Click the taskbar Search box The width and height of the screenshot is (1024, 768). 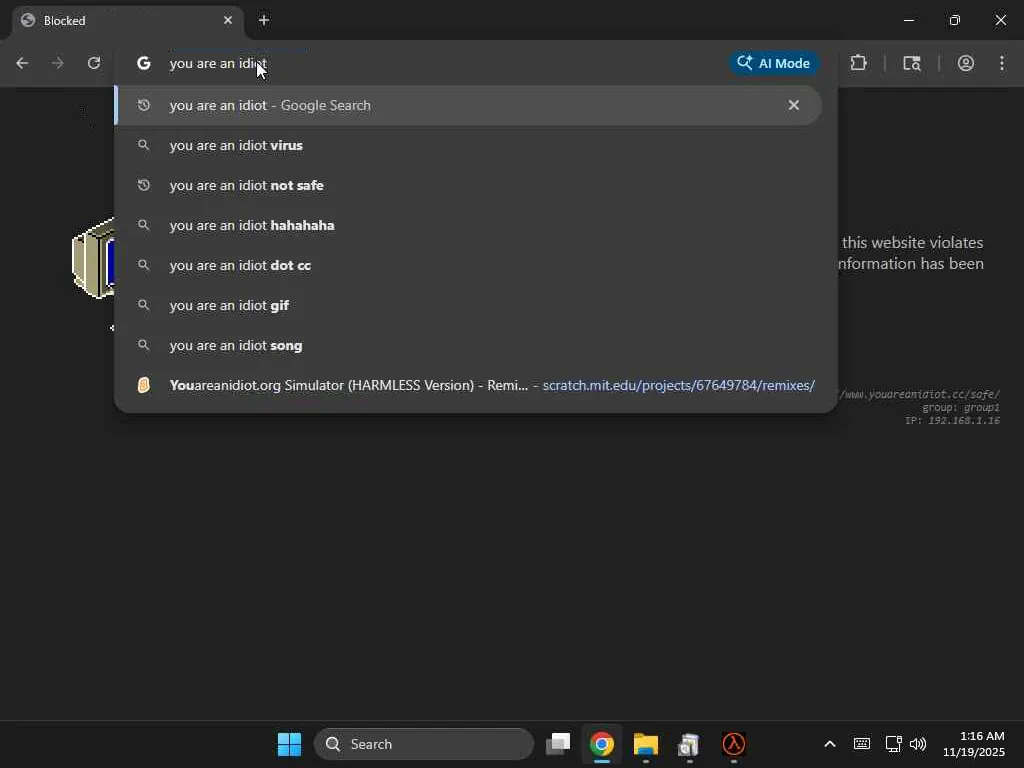(424, 744)
